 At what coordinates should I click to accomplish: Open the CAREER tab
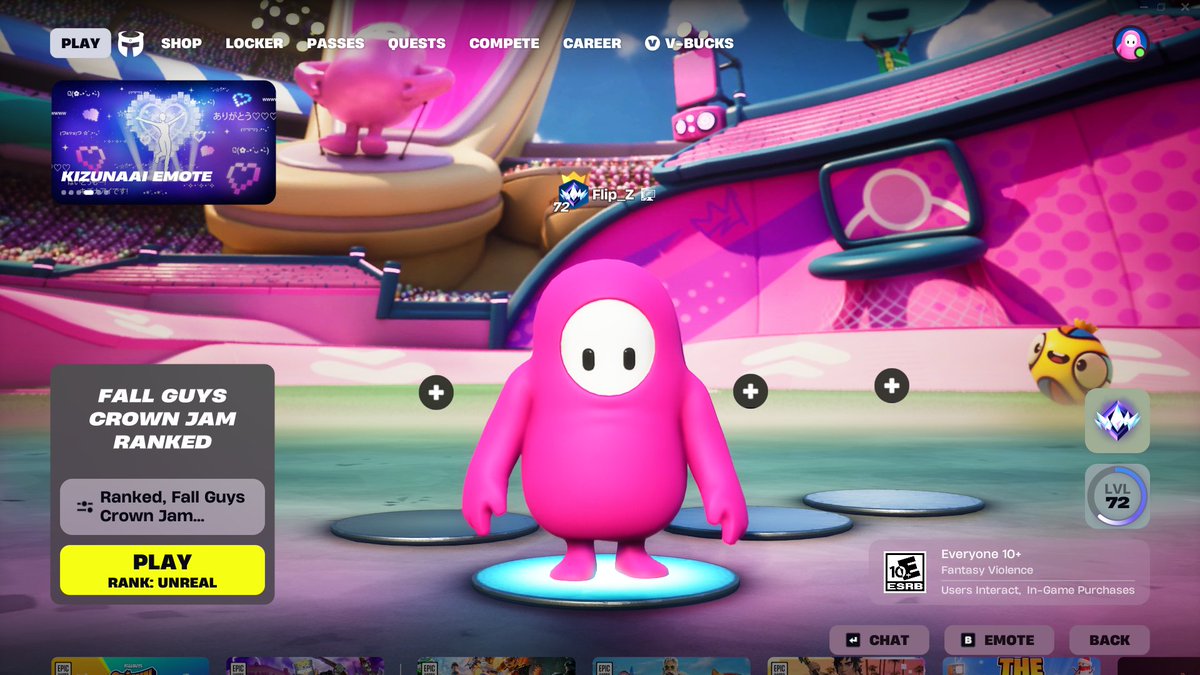click(x=592, y=43)
